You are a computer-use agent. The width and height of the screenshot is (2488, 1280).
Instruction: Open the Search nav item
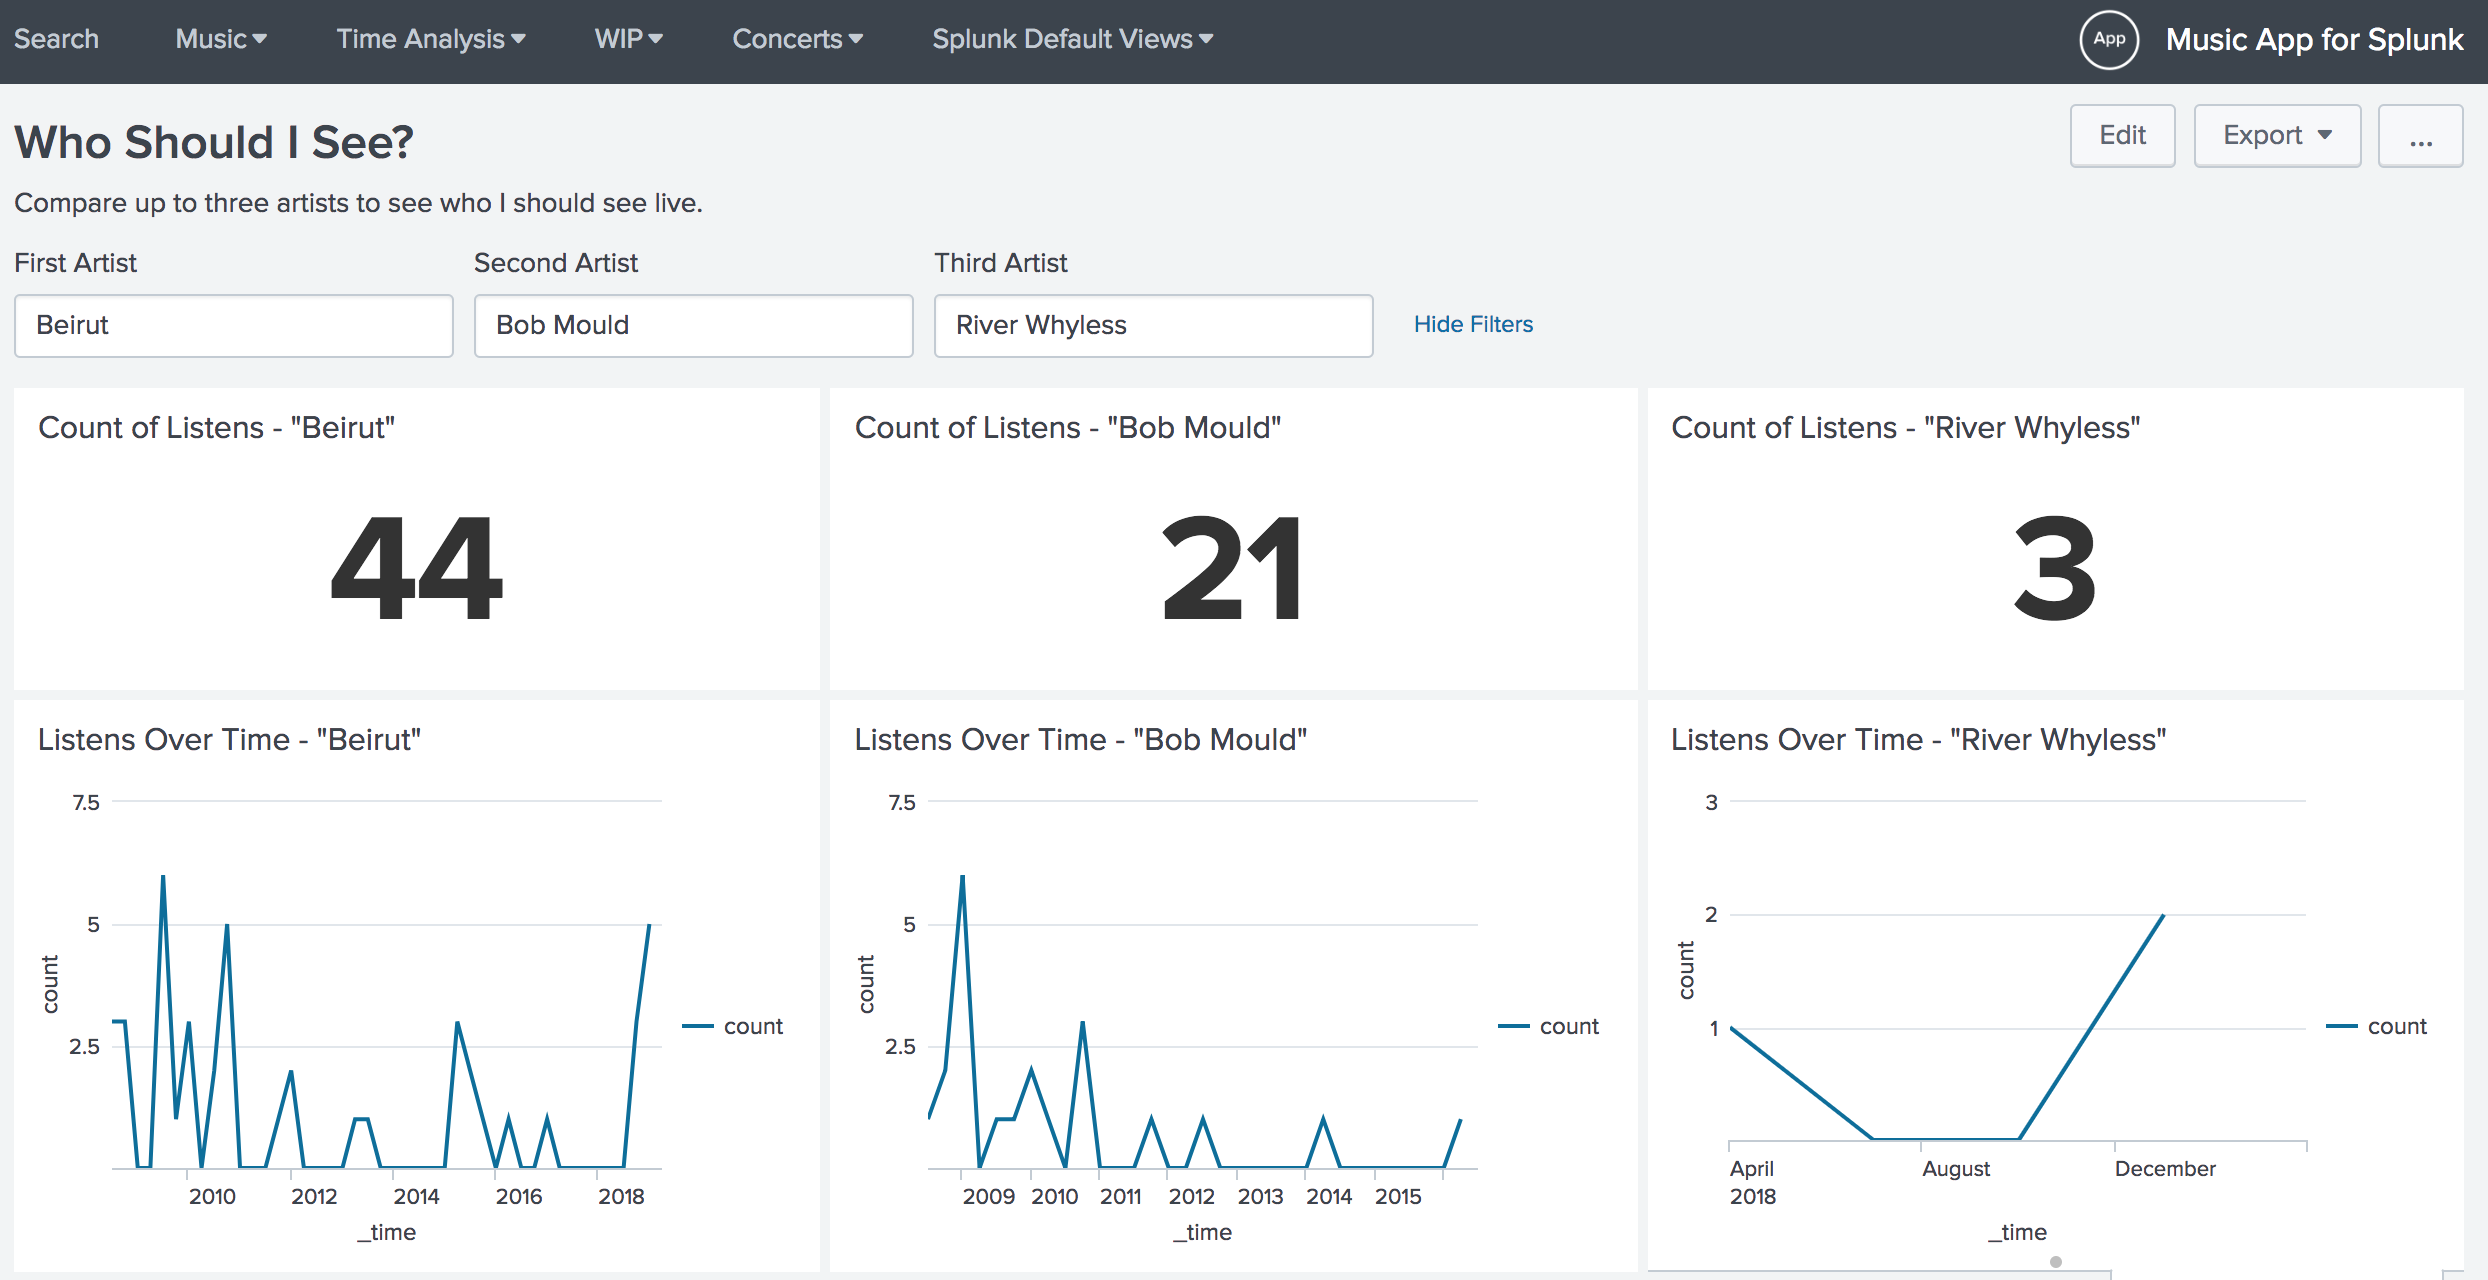[x=56, y=39]
